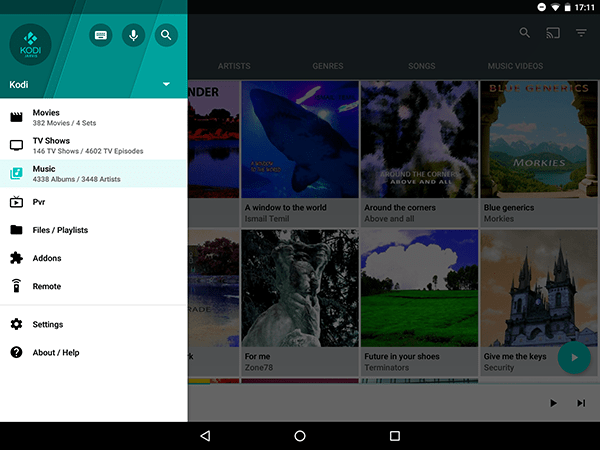This screenshot has height=450, width=600.
Task: Select Music in the side menu
Action: tap(94, 173)
